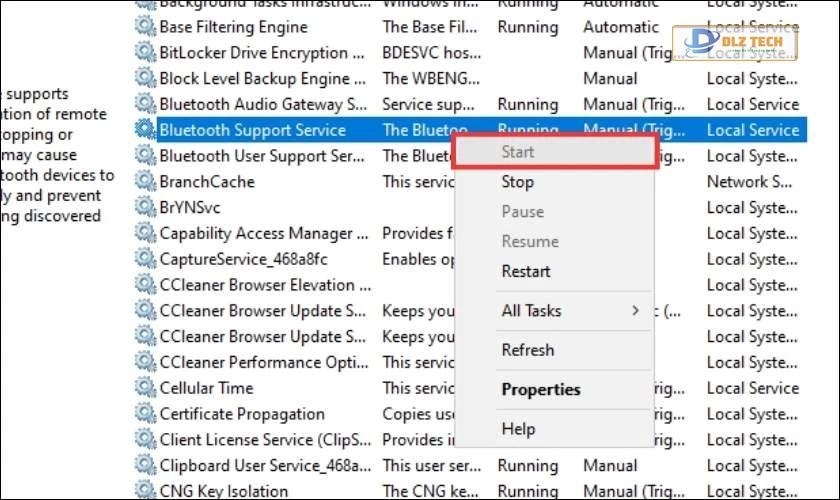Choose Stop from the context menu
This screenshot has width=840, height=500.
click(x=517, y=182)
